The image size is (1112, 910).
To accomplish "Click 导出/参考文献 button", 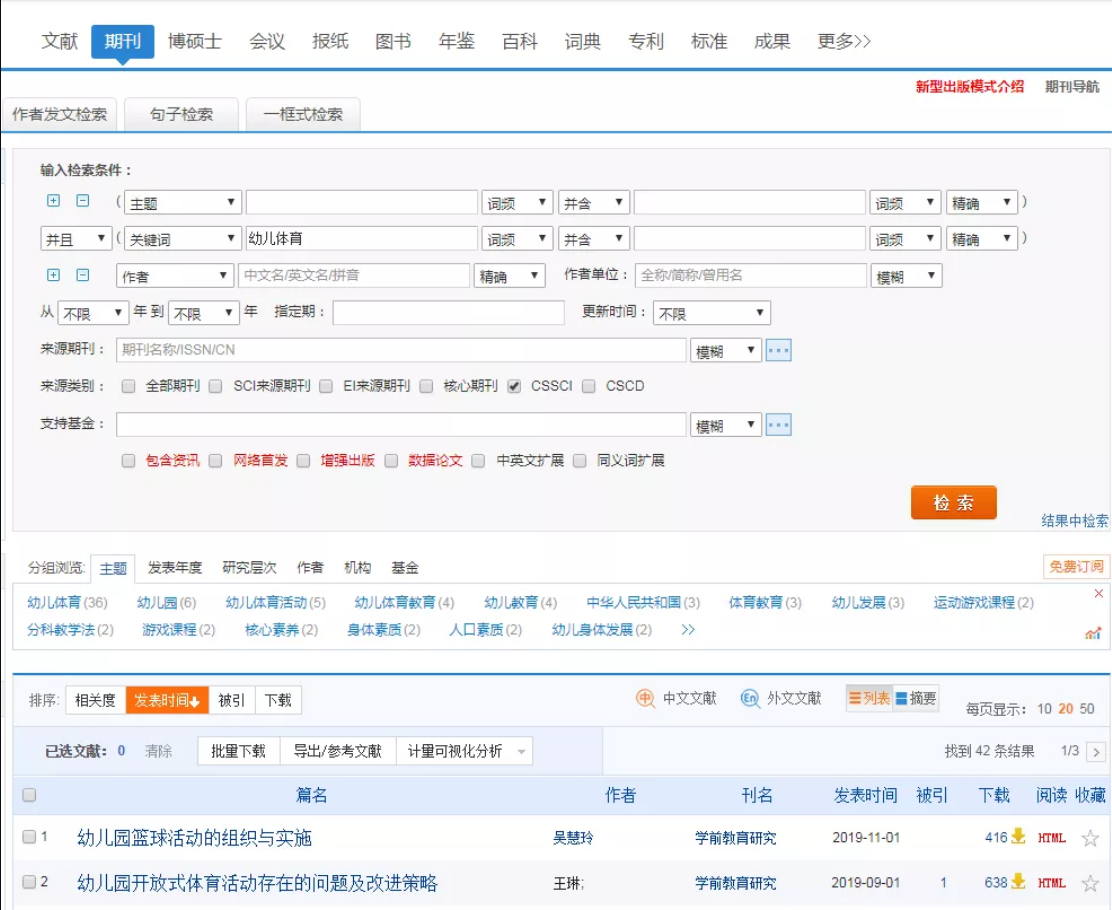I will (338, 751).
